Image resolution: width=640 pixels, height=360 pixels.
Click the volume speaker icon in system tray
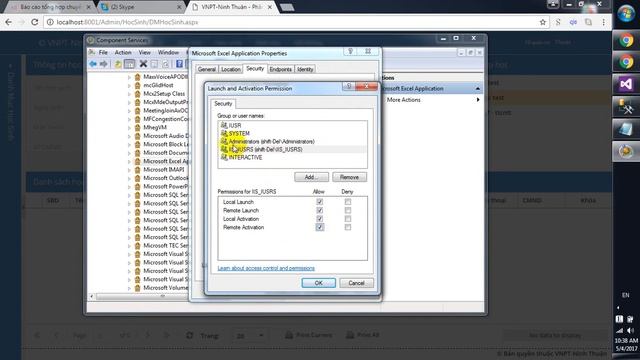[x=630, y=330]
